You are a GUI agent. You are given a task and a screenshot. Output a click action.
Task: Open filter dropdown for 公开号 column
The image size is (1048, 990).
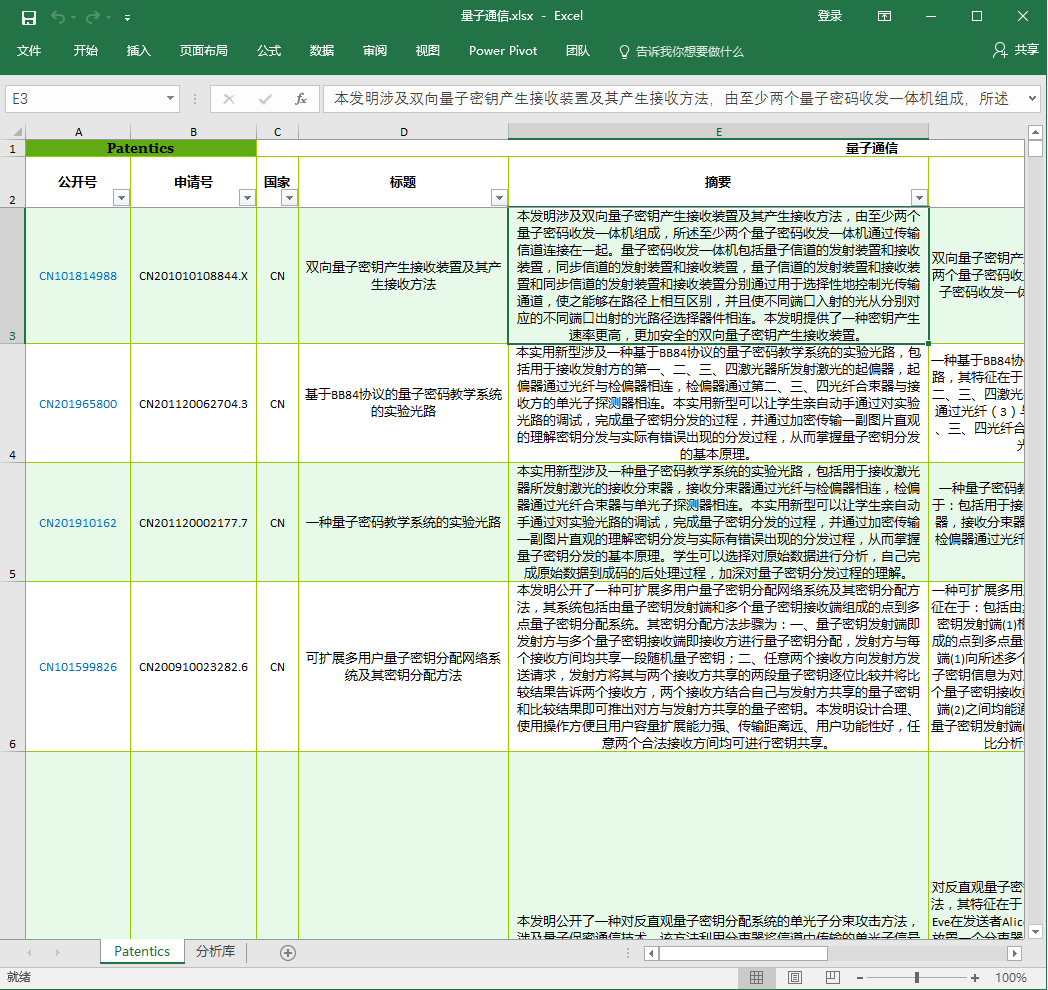pyautogui.click(x=121, y=198)
